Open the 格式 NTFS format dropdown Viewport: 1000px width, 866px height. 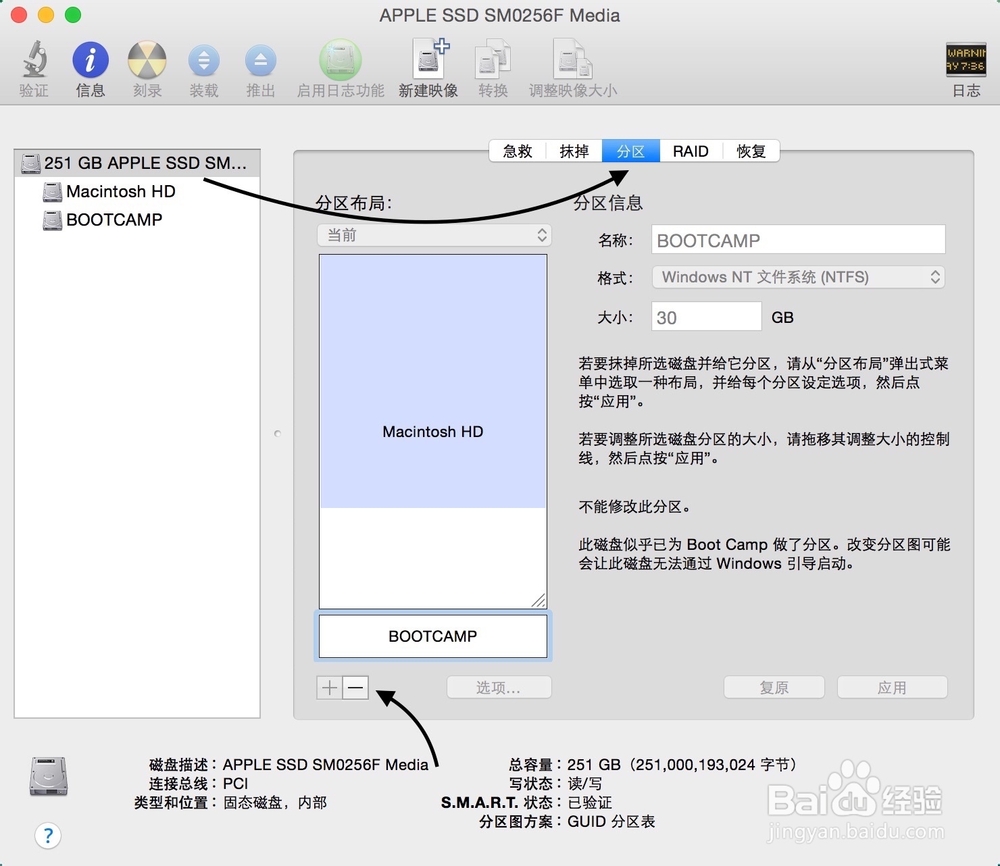[797, 277]
